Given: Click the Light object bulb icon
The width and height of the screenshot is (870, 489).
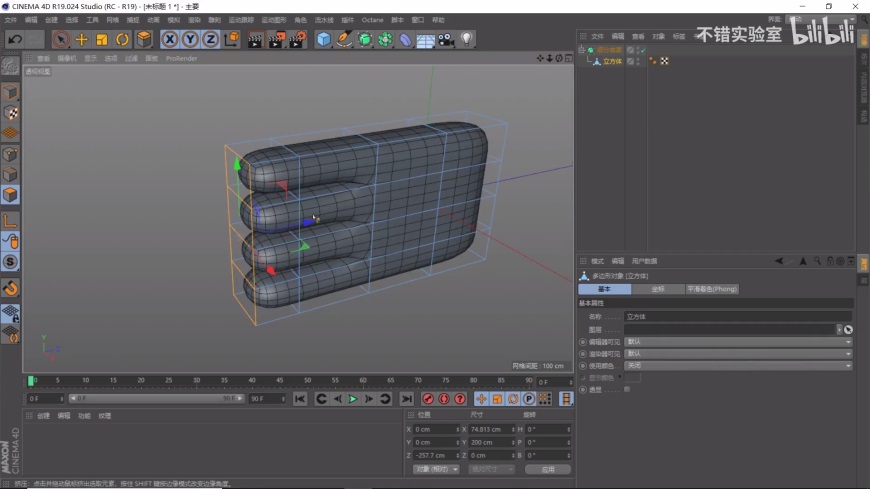Looking at the screenshot, I should (466, 39).
